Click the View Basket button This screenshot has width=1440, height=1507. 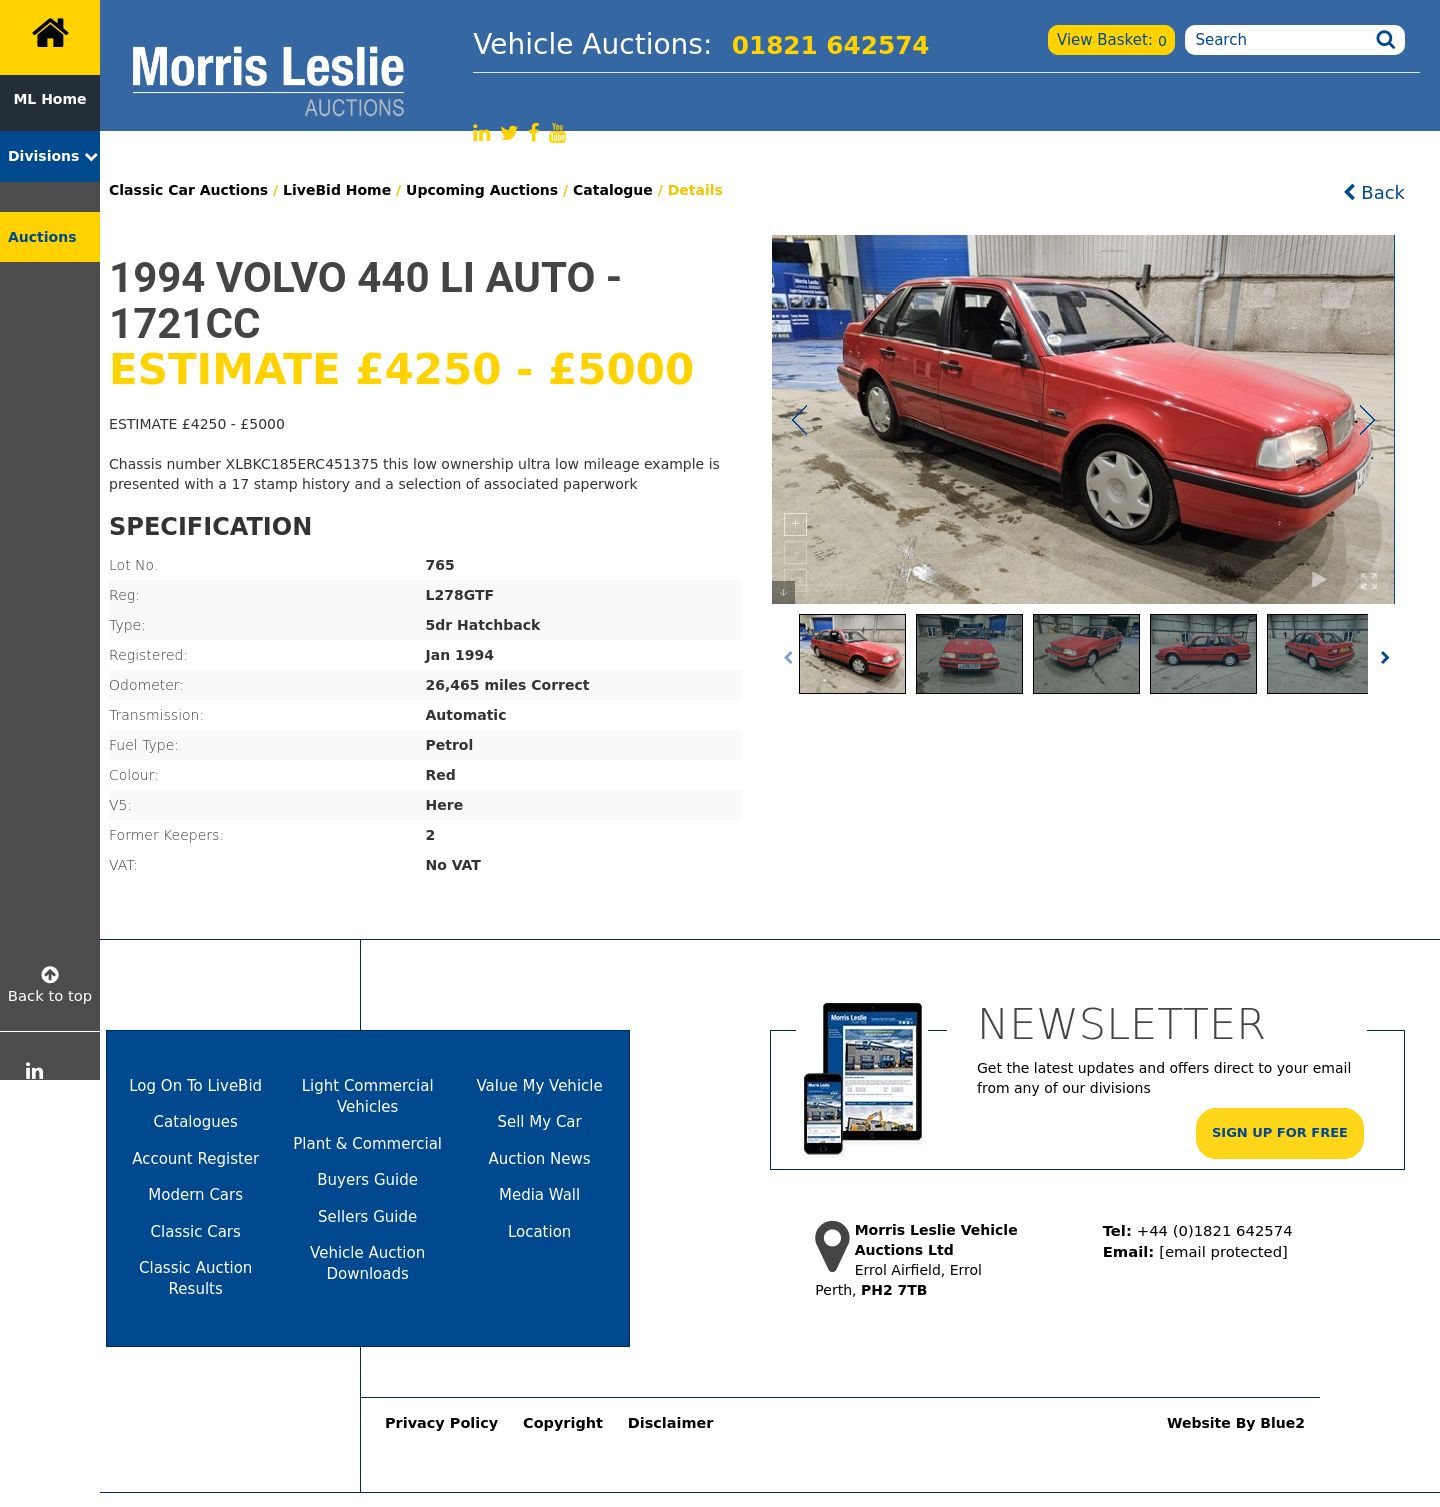pyautogui.click(x=1111, y=40)
